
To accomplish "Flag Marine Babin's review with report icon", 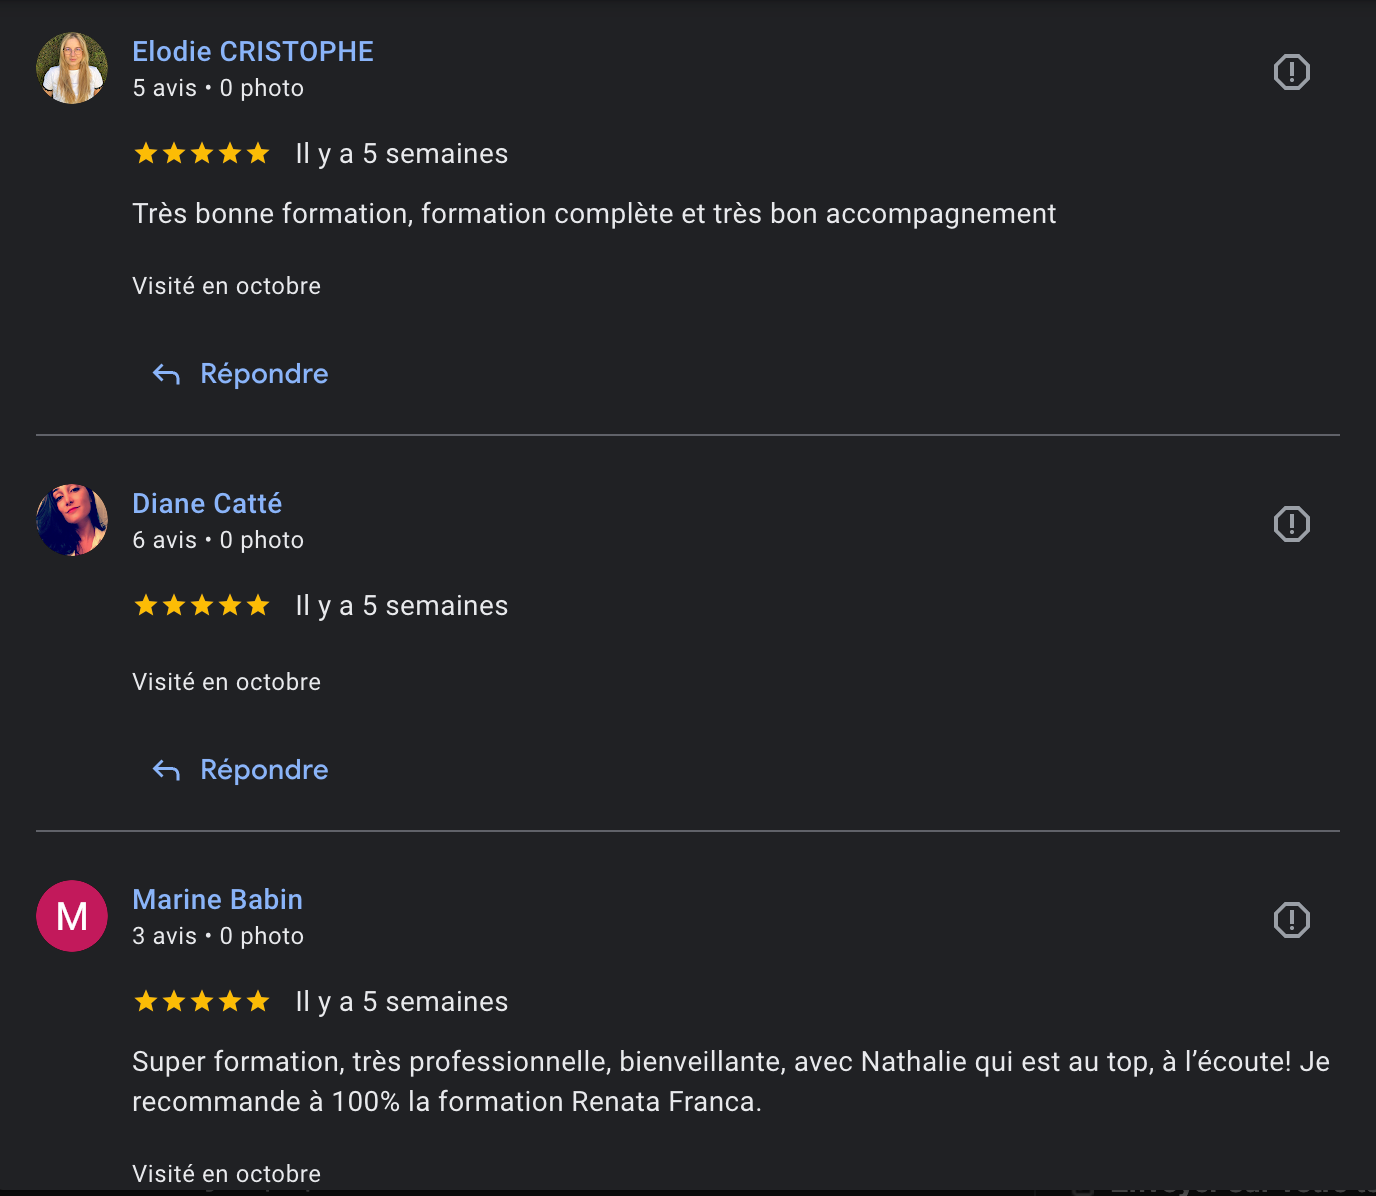I will [x=1291, y=920].
